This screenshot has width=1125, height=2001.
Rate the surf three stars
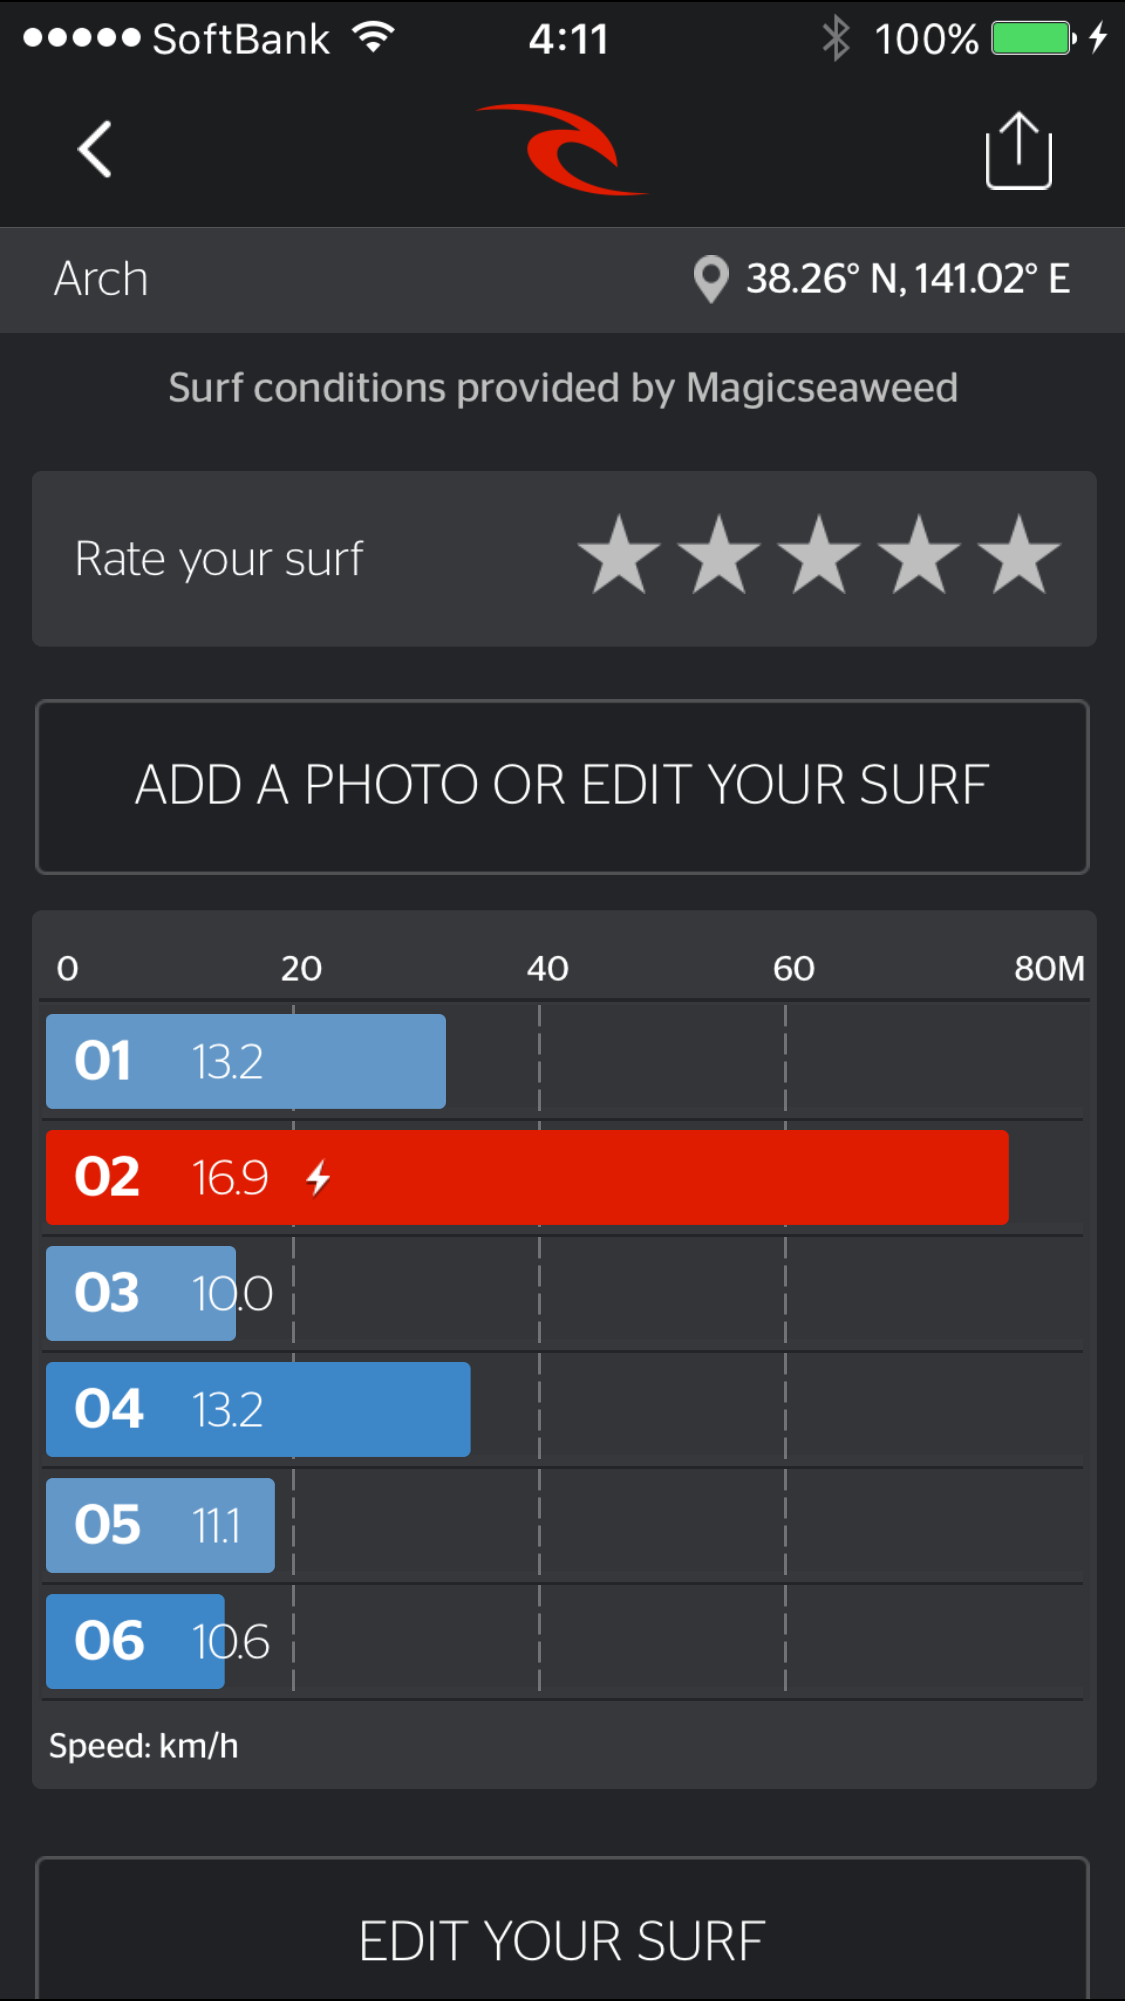tap(819, 556)
